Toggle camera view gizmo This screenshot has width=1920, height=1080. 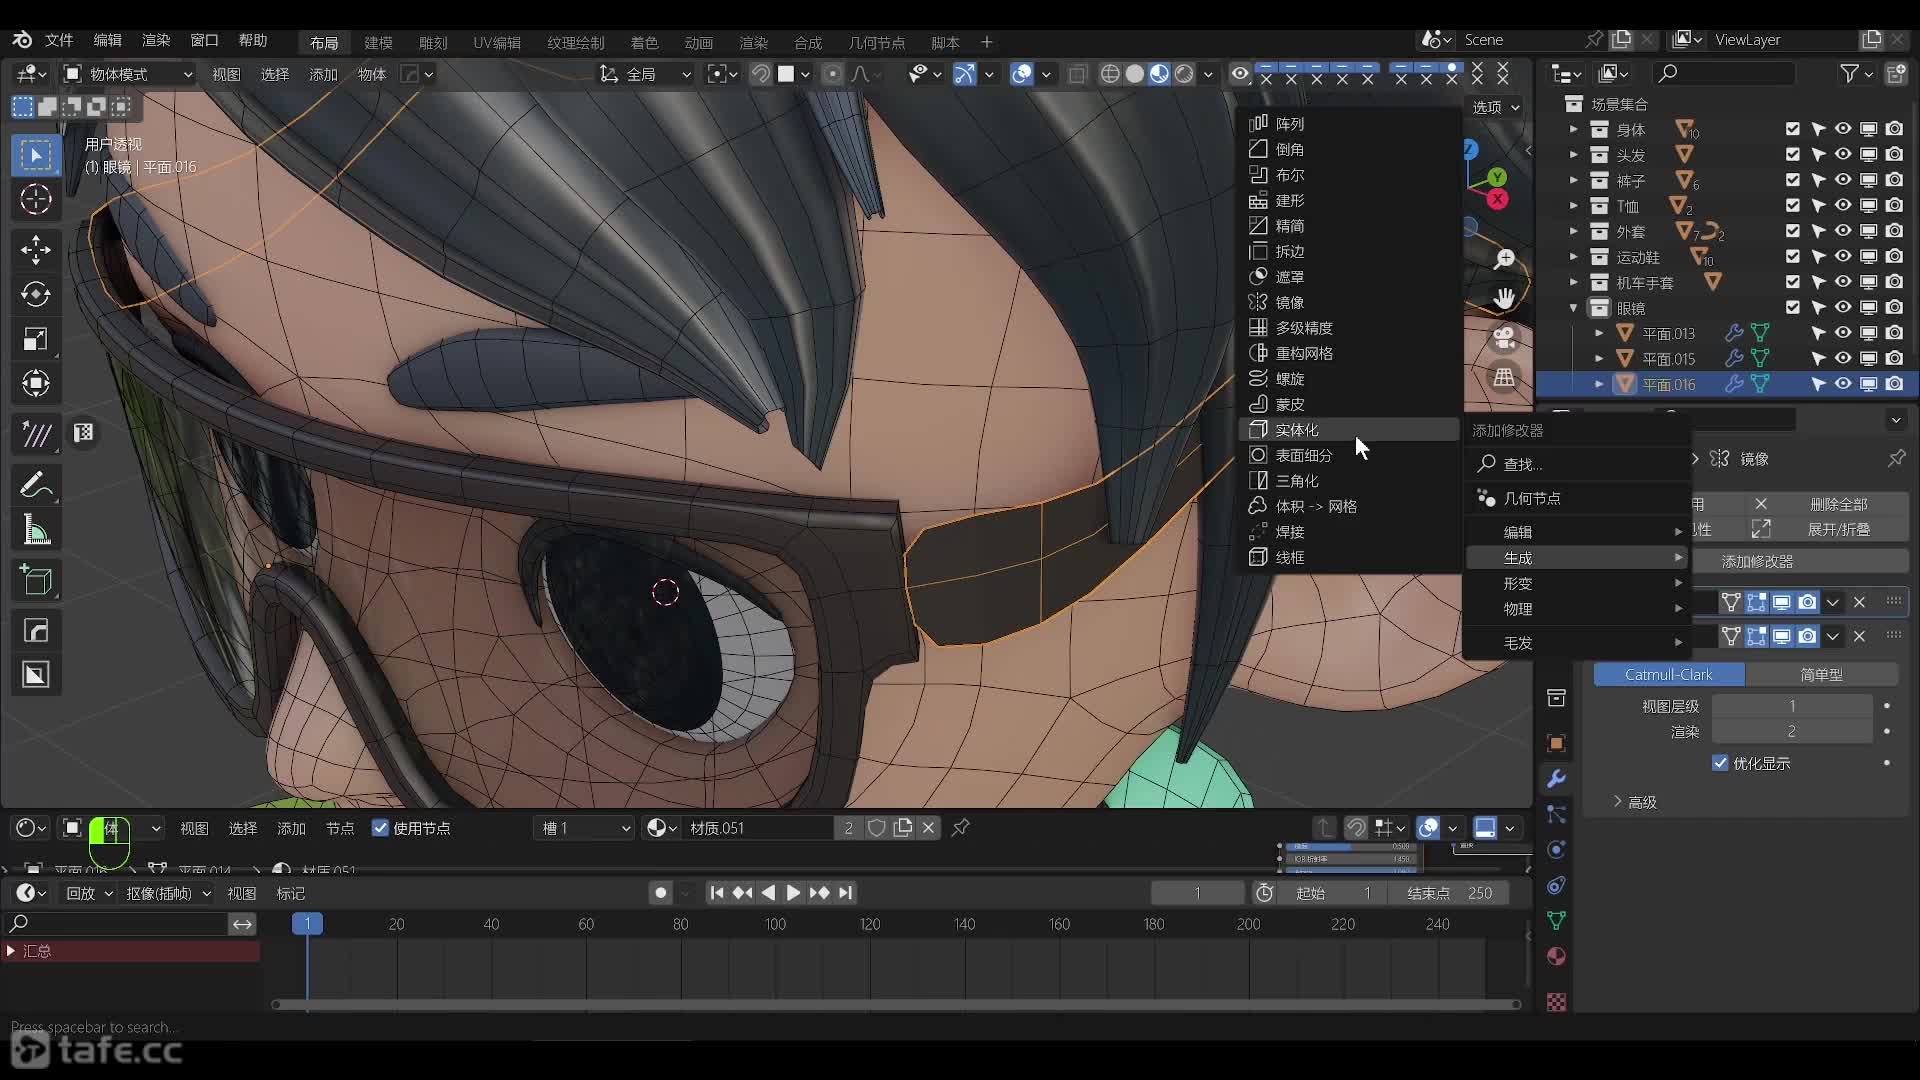pyautogui.click(x=1504, y=338)
